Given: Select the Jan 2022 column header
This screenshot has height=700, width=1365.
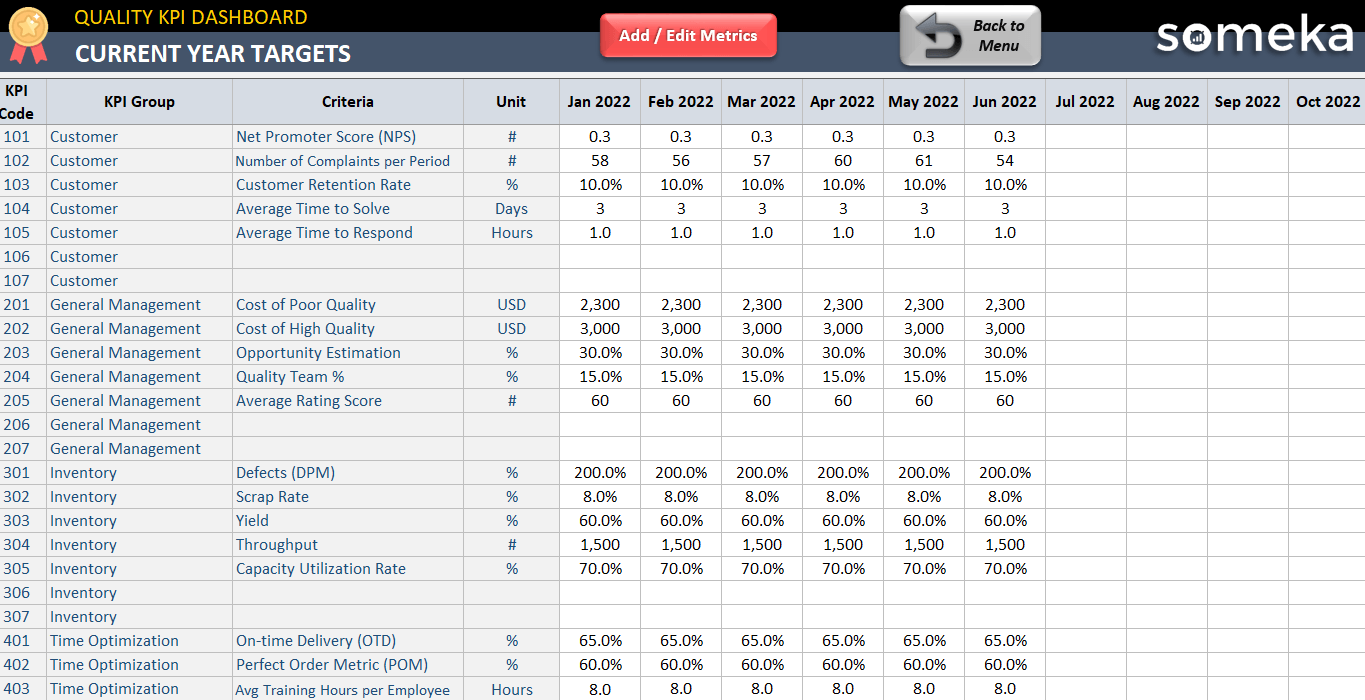Looking at the screenshot, I should pyautogui.click(x=599, y=102).
